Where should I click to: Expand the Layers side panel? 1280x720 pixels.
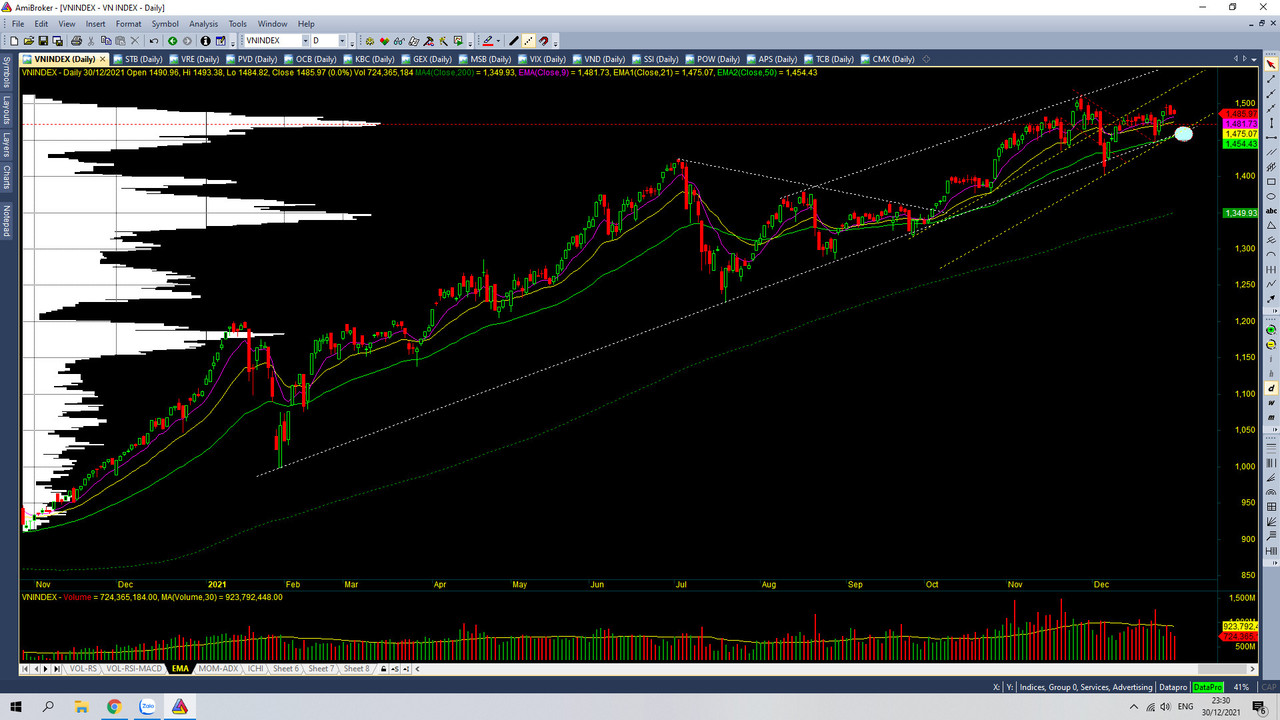coord(6,144)
